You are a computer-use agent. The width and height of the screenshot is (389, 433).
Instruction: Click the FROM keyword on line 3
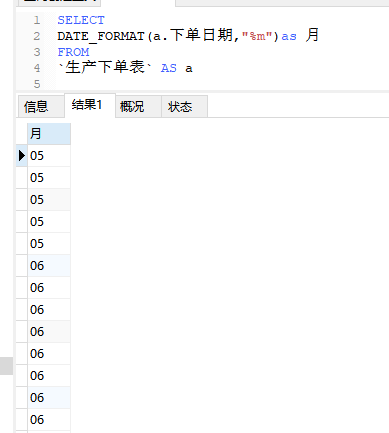tap(73, 52)
